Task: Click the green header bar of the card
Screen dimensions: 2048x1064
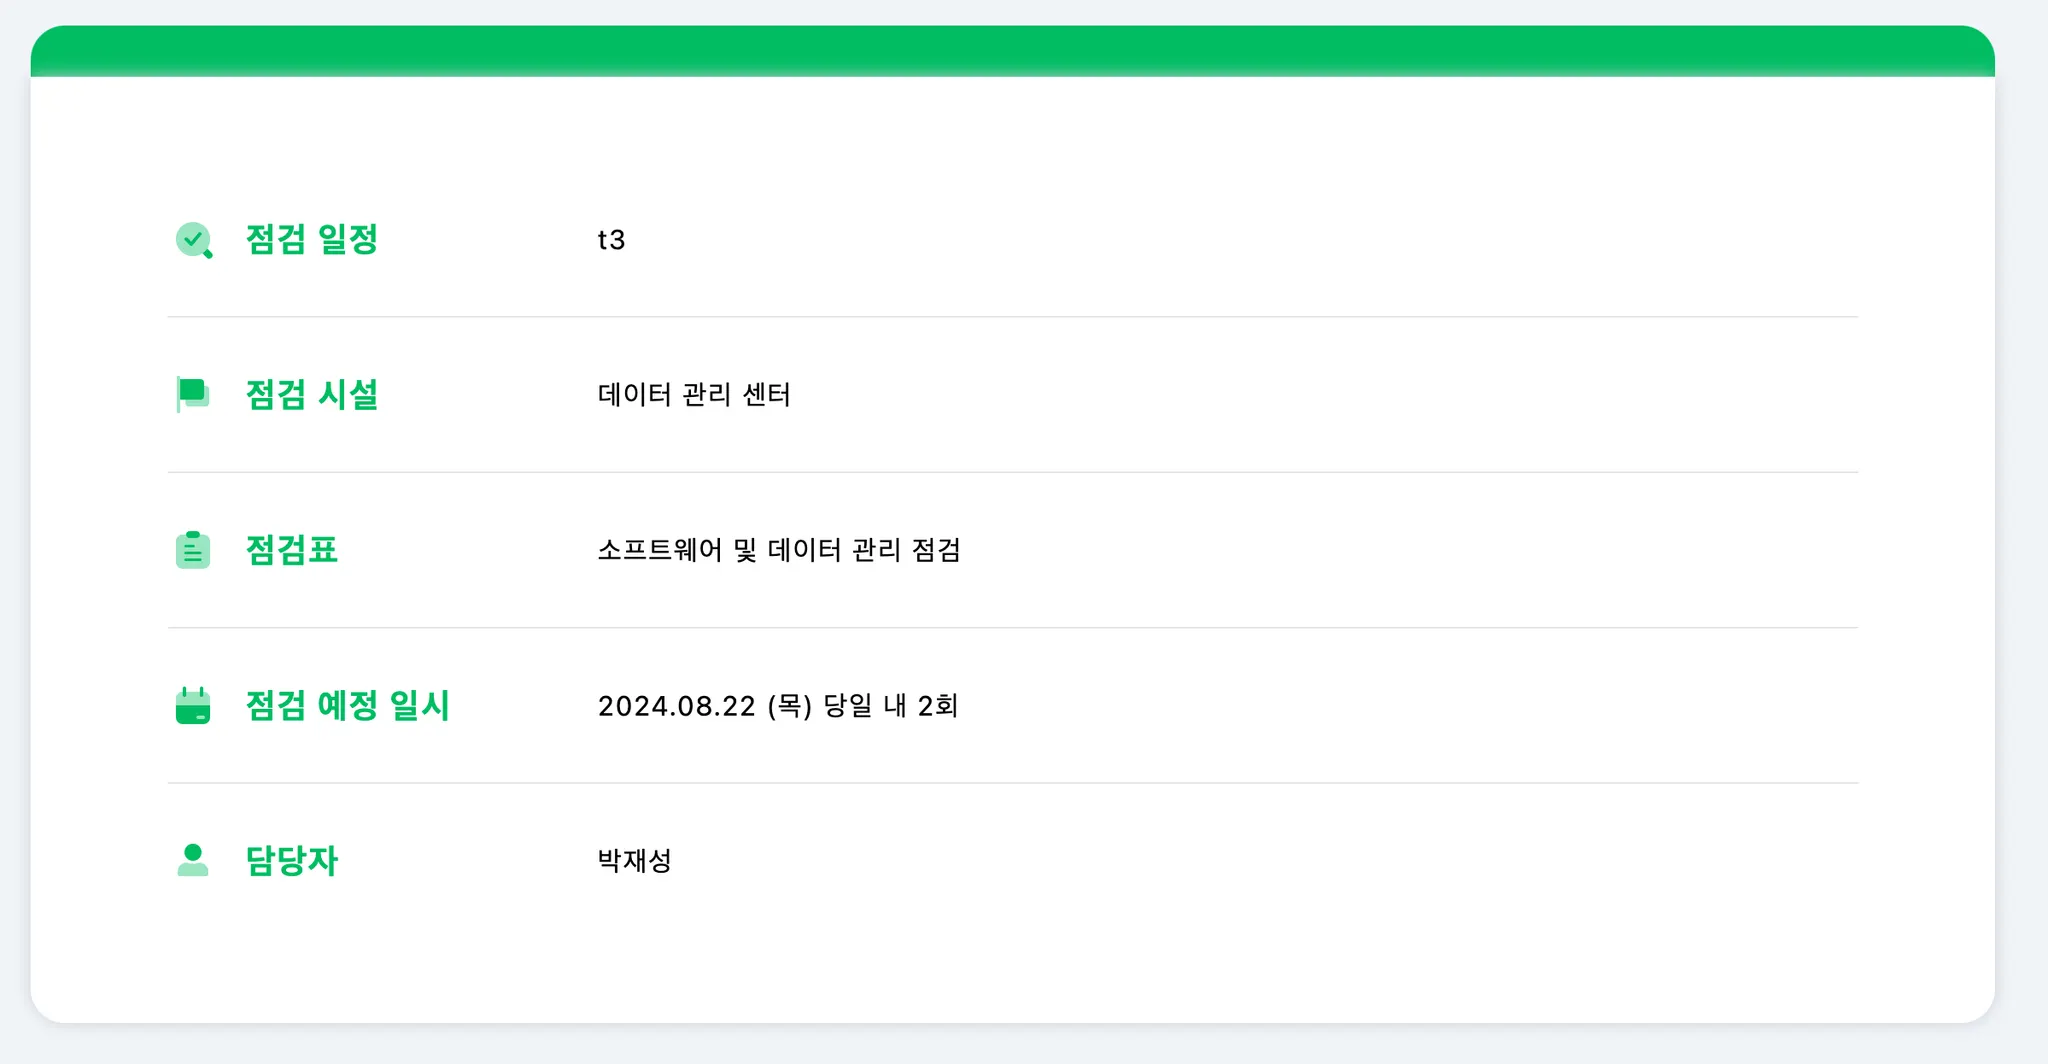Action: coord(1012,50)
